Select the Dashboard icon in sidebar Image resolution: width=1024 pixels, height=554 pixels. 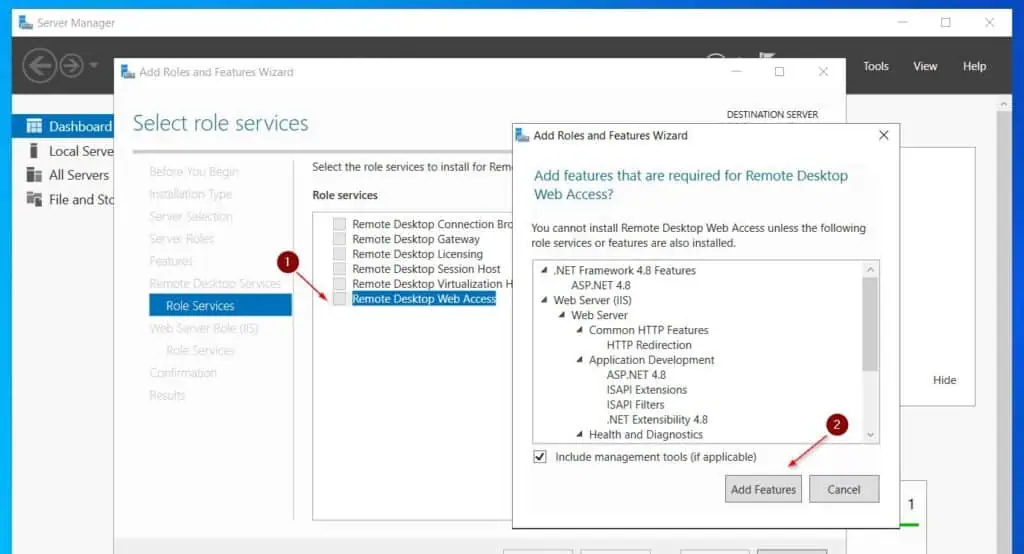[34, 126]
